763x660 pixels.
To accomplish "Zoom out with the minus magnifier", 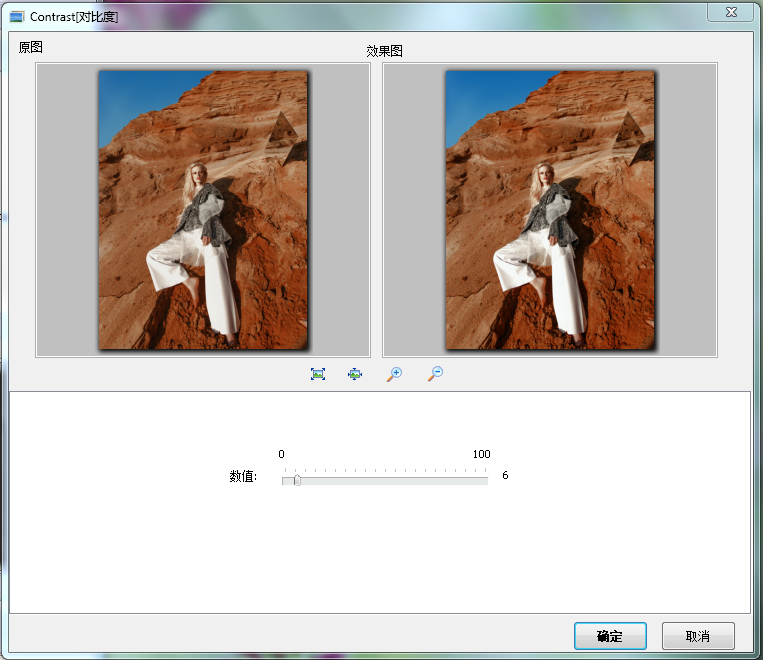I will point(434,373).
